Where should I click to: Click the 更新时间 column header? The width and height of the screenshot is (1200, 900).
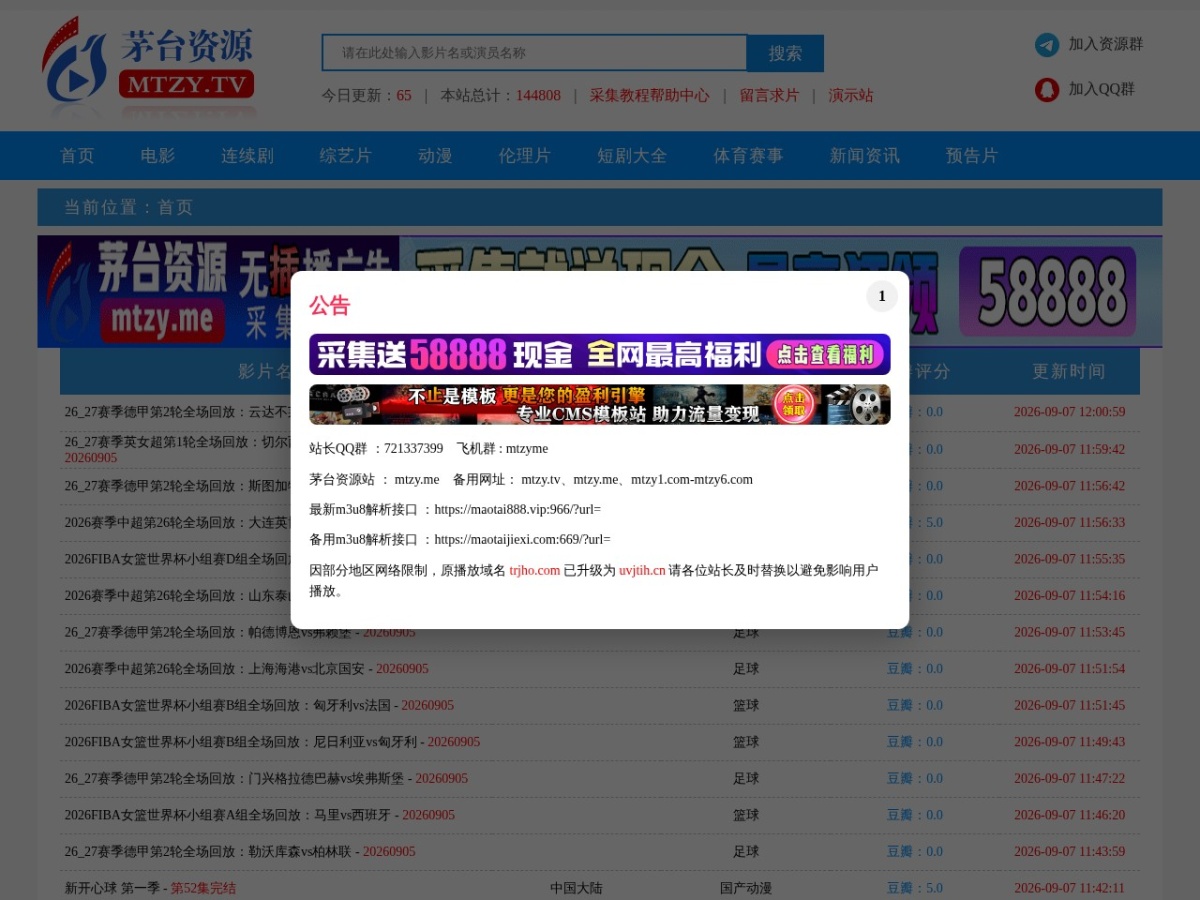(x=1069, y=371)
